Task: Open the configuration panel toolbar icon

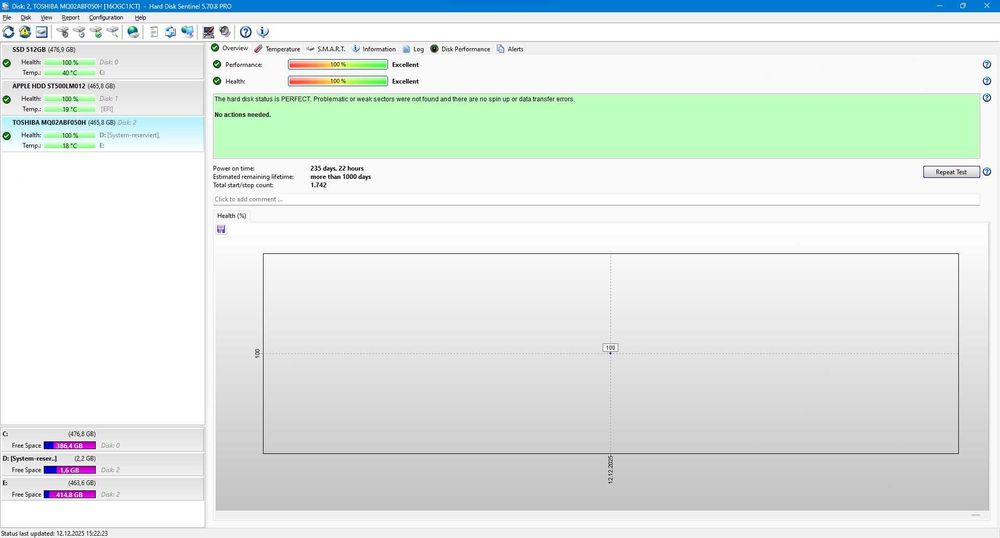Action: (41, 32)
